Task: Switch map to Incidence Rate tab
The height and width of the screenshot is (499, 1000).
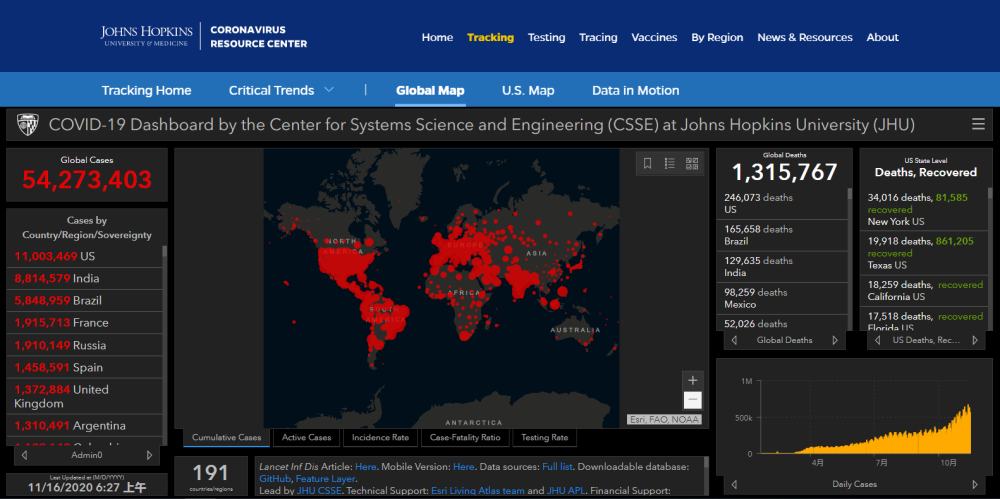Action: point(378,437)
